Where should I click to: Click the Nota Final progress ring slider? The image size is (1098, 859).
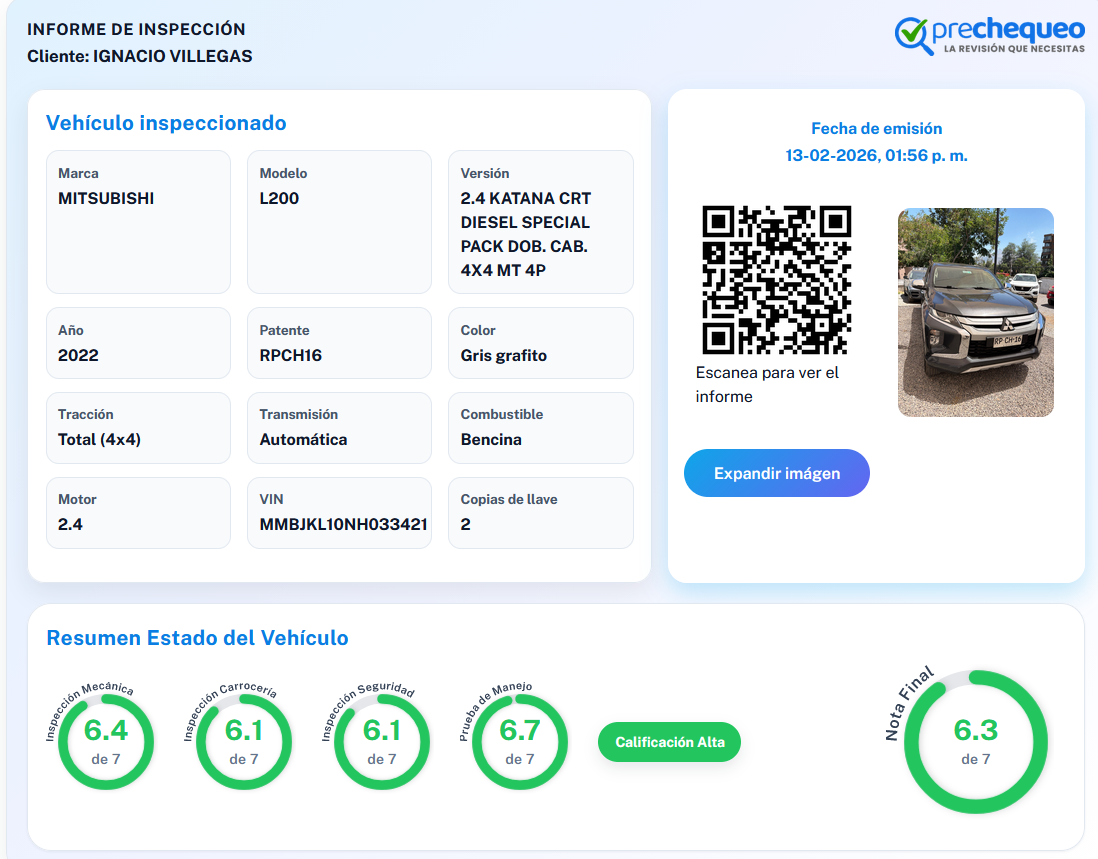pos(975,742)
